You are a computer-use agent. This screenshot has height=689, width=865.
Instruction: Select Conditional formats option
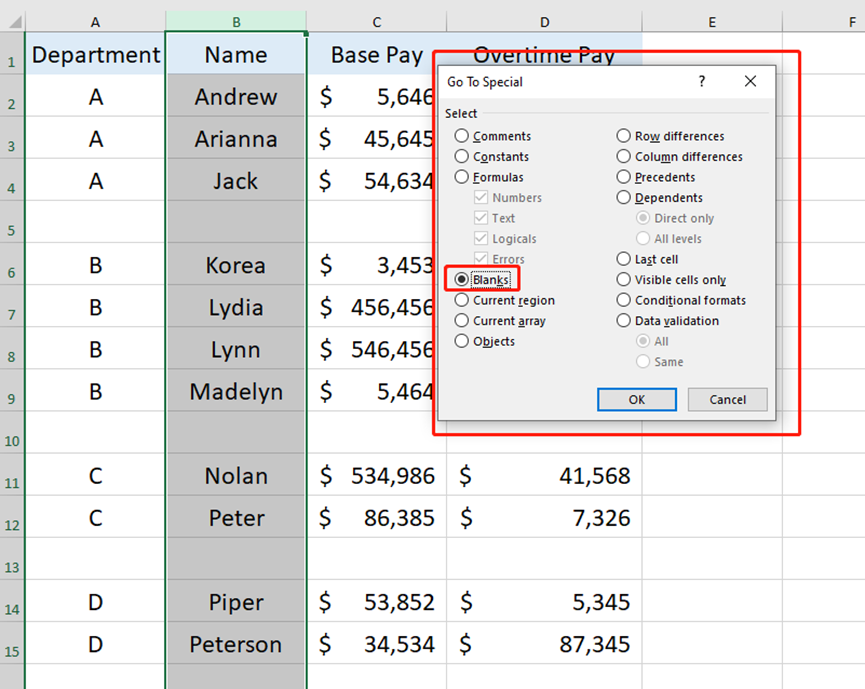click(x=623, y=300)
